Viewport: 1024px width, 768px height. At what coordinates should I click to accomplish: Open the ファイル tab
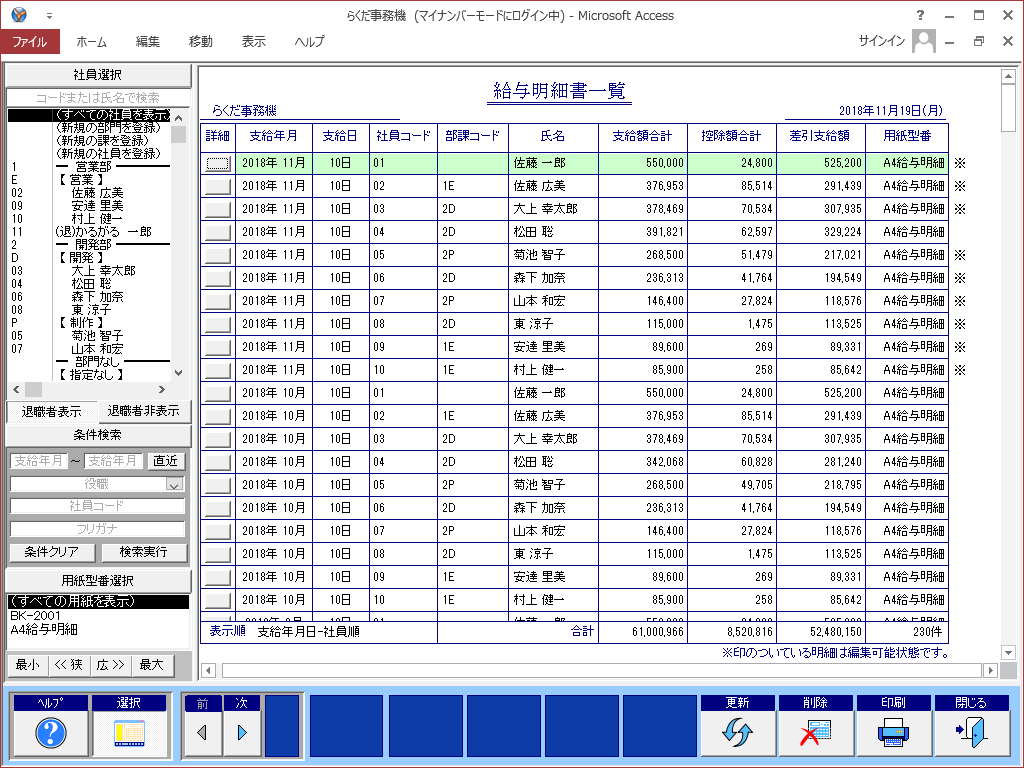[30, 41]
